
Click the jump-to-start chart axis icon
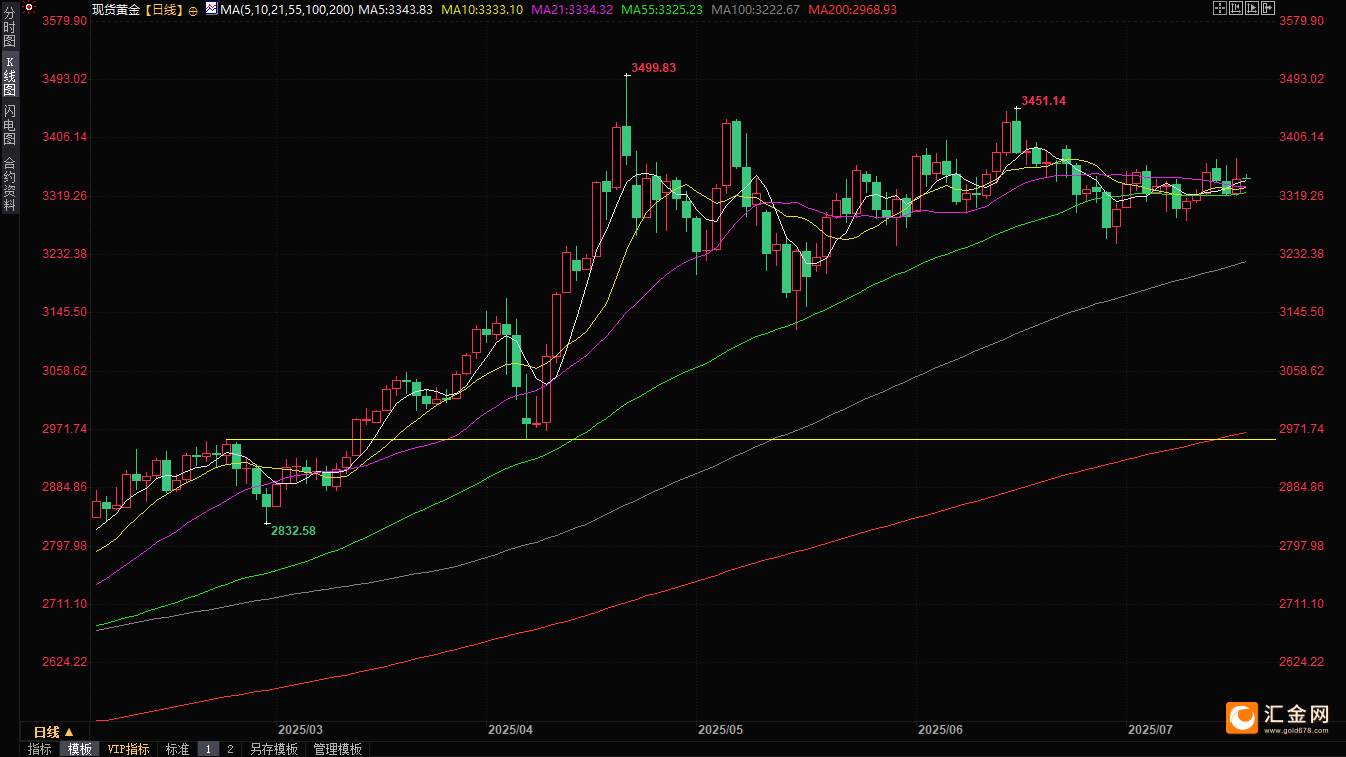click(1236, 8)
